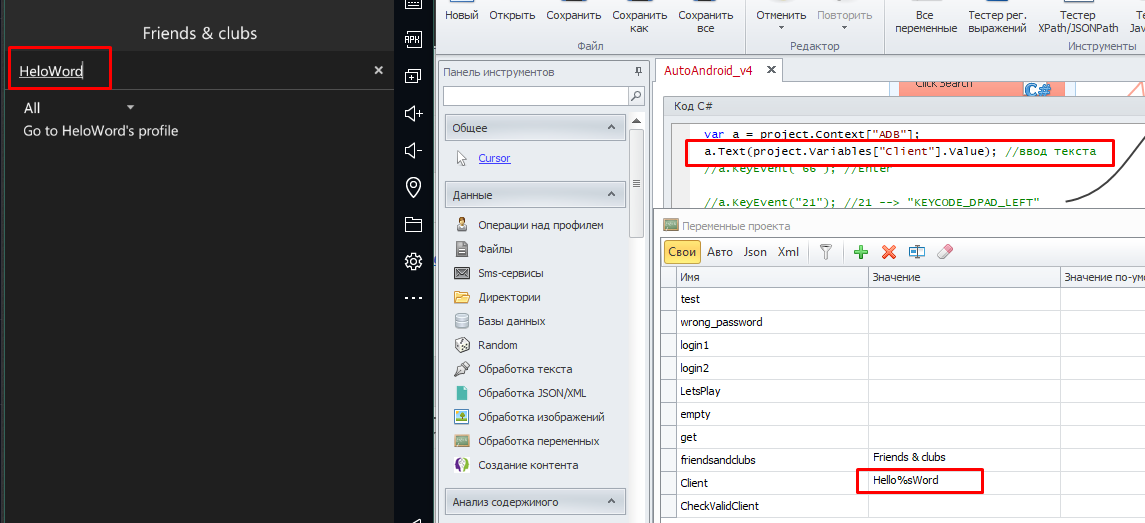Open the Отменить dropdown arrow
The height and width of the screenshot is (523, 1145).
(781, 28)
